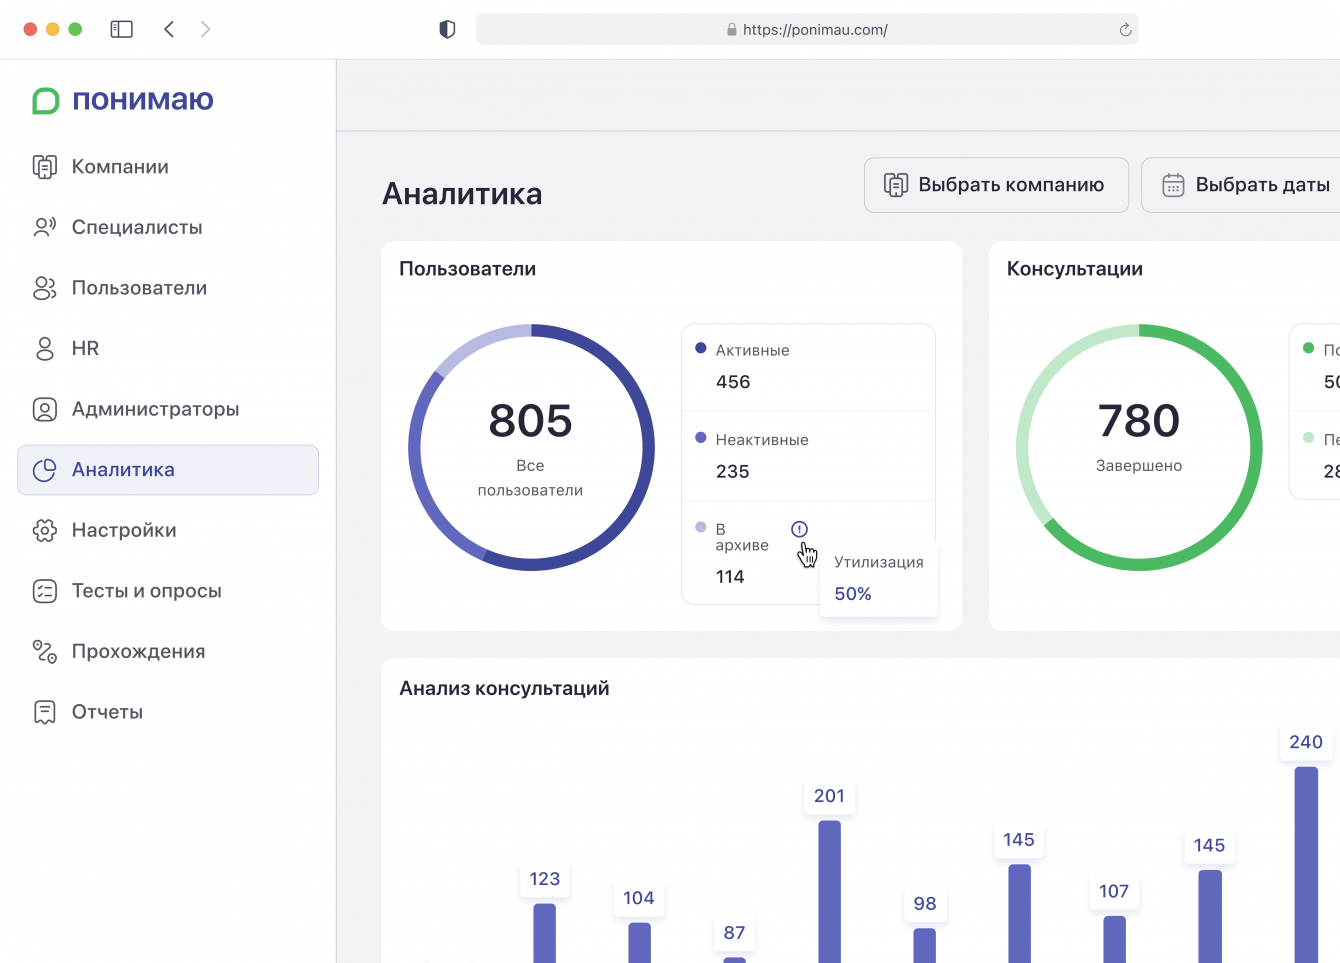
Task: Click the Специалисты sidebar icon
Action: click(45, 227)
